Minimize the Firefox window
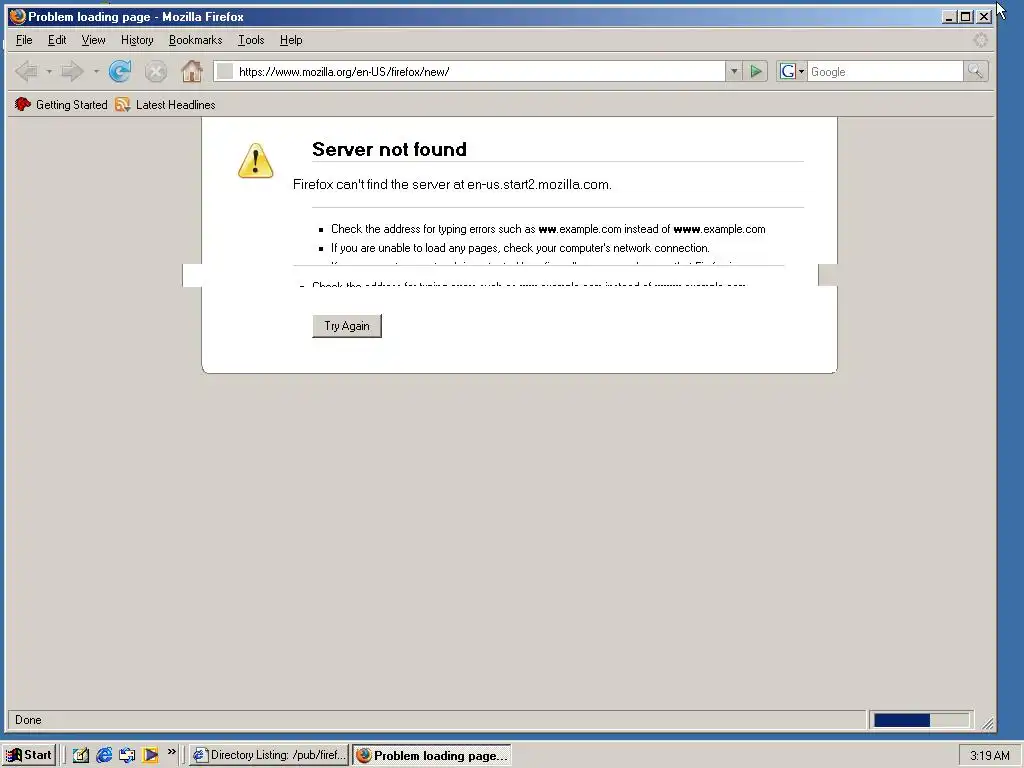Image resolution: width=1024 pixels, height=768 pixels. point(949,16)
